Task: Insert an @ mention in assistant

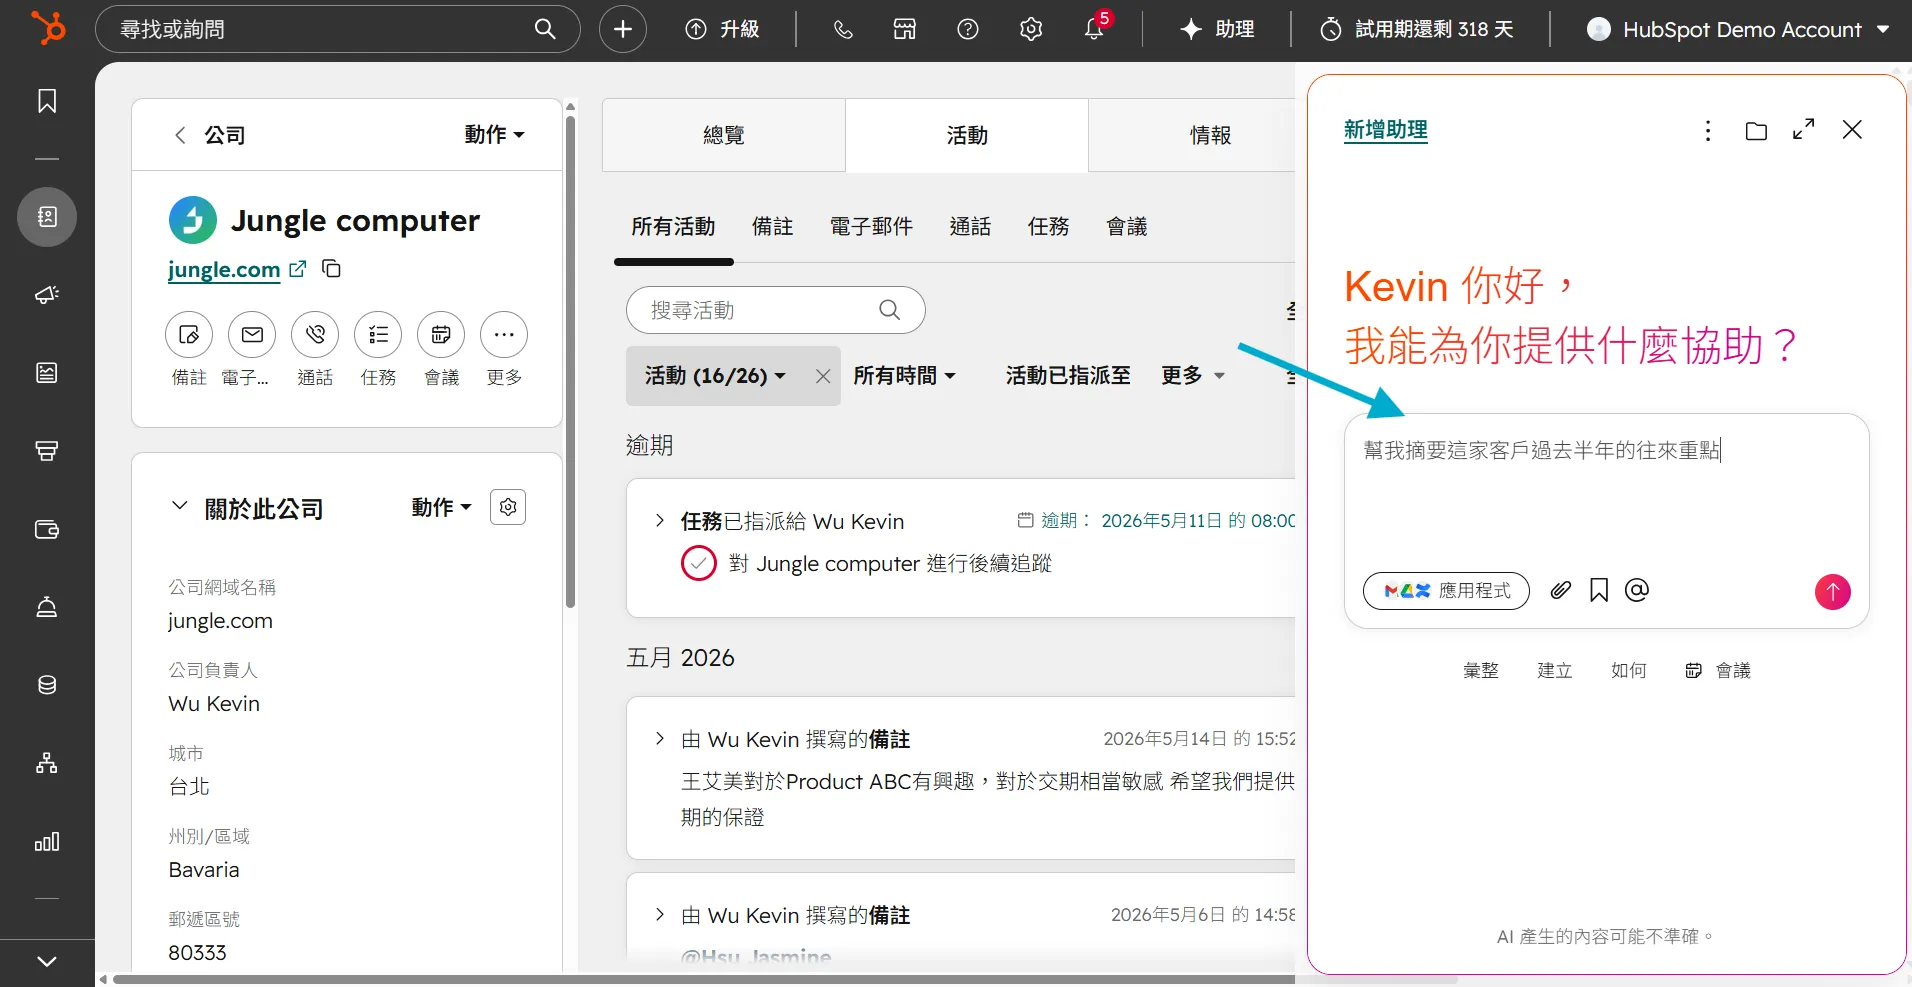Action: click(1637, 591)
